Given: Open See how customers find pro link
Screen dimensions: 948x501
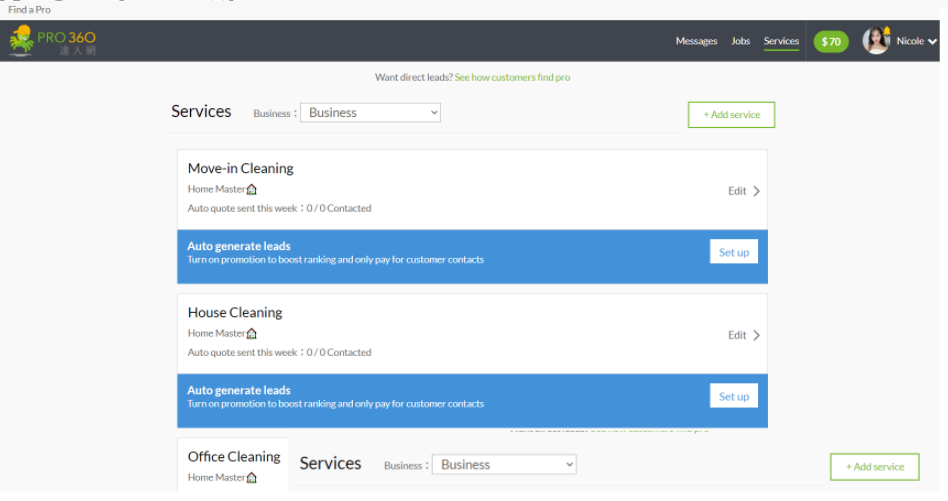Looking at the screenshot, I should (512, 77).
